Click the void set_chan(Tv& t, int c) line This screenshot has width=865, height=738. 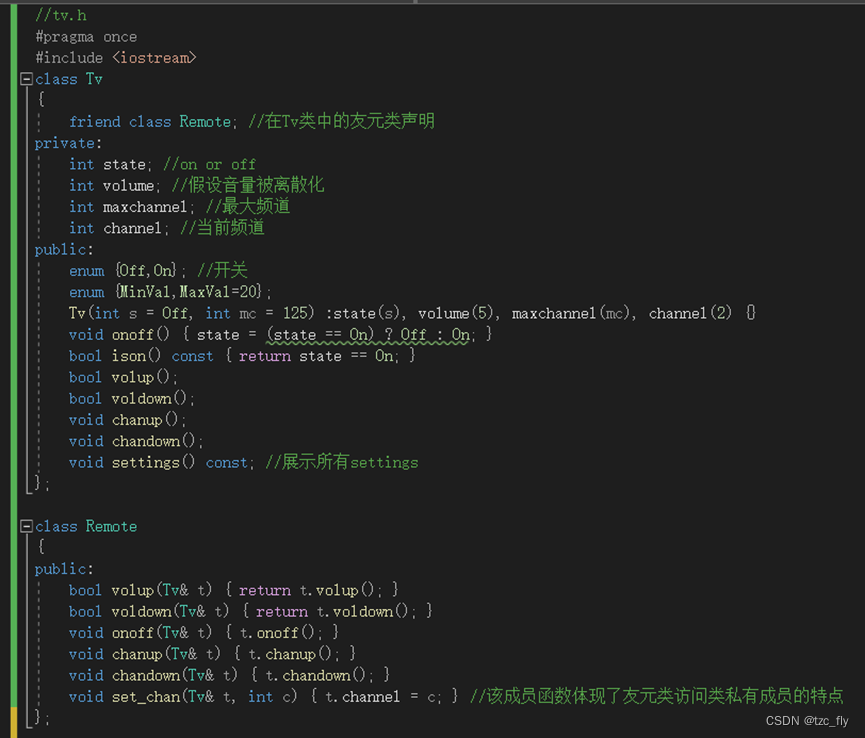coord(263,697)
